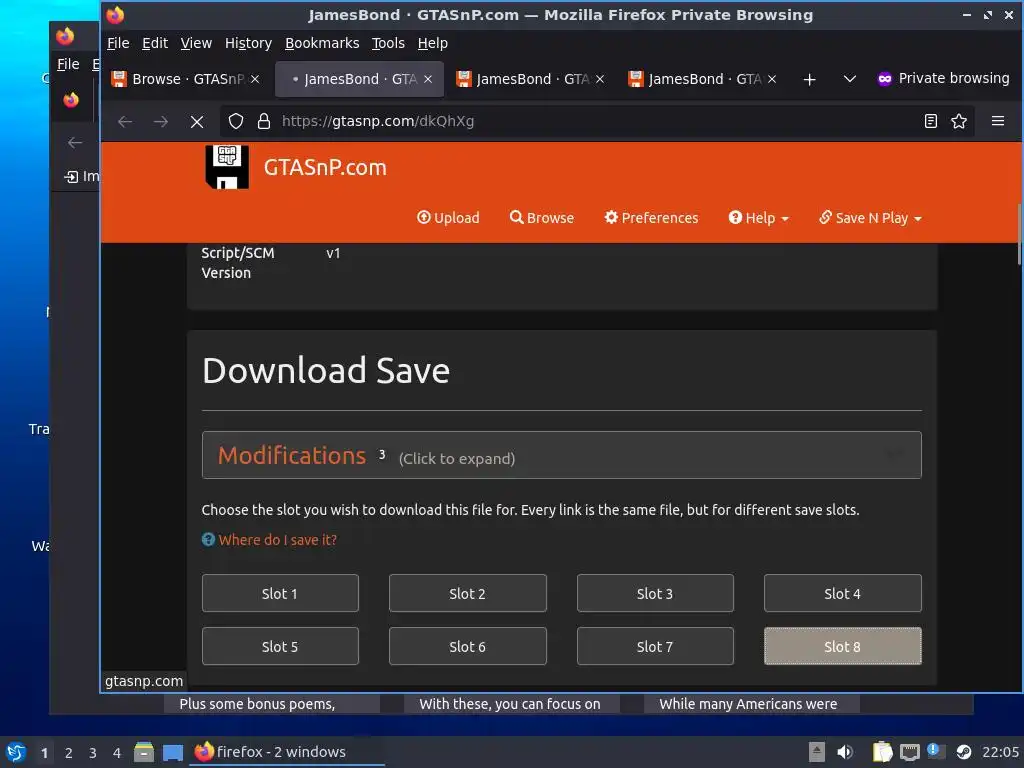Click the padlock site security icon
Screen dimensions: 1024x768
264,121
